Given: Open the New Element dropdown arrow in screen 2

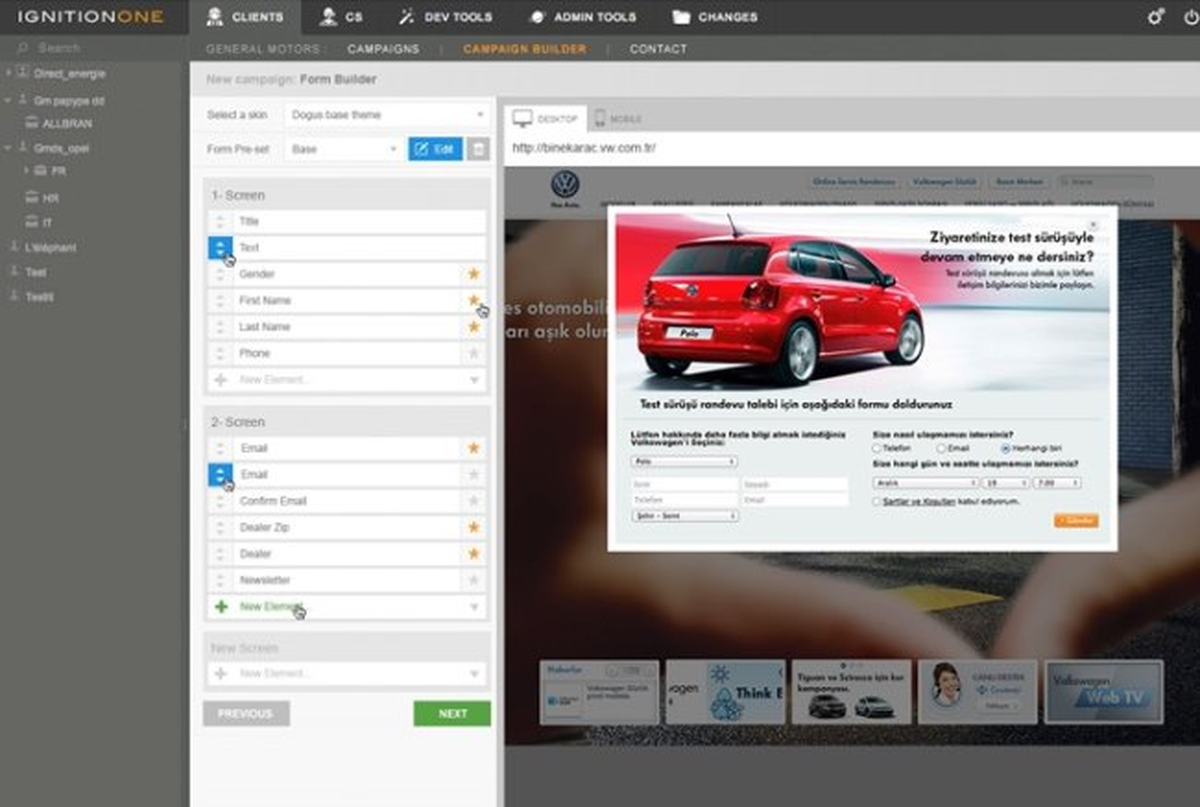Looking at the screenshot, I should [x=474, y=607].
